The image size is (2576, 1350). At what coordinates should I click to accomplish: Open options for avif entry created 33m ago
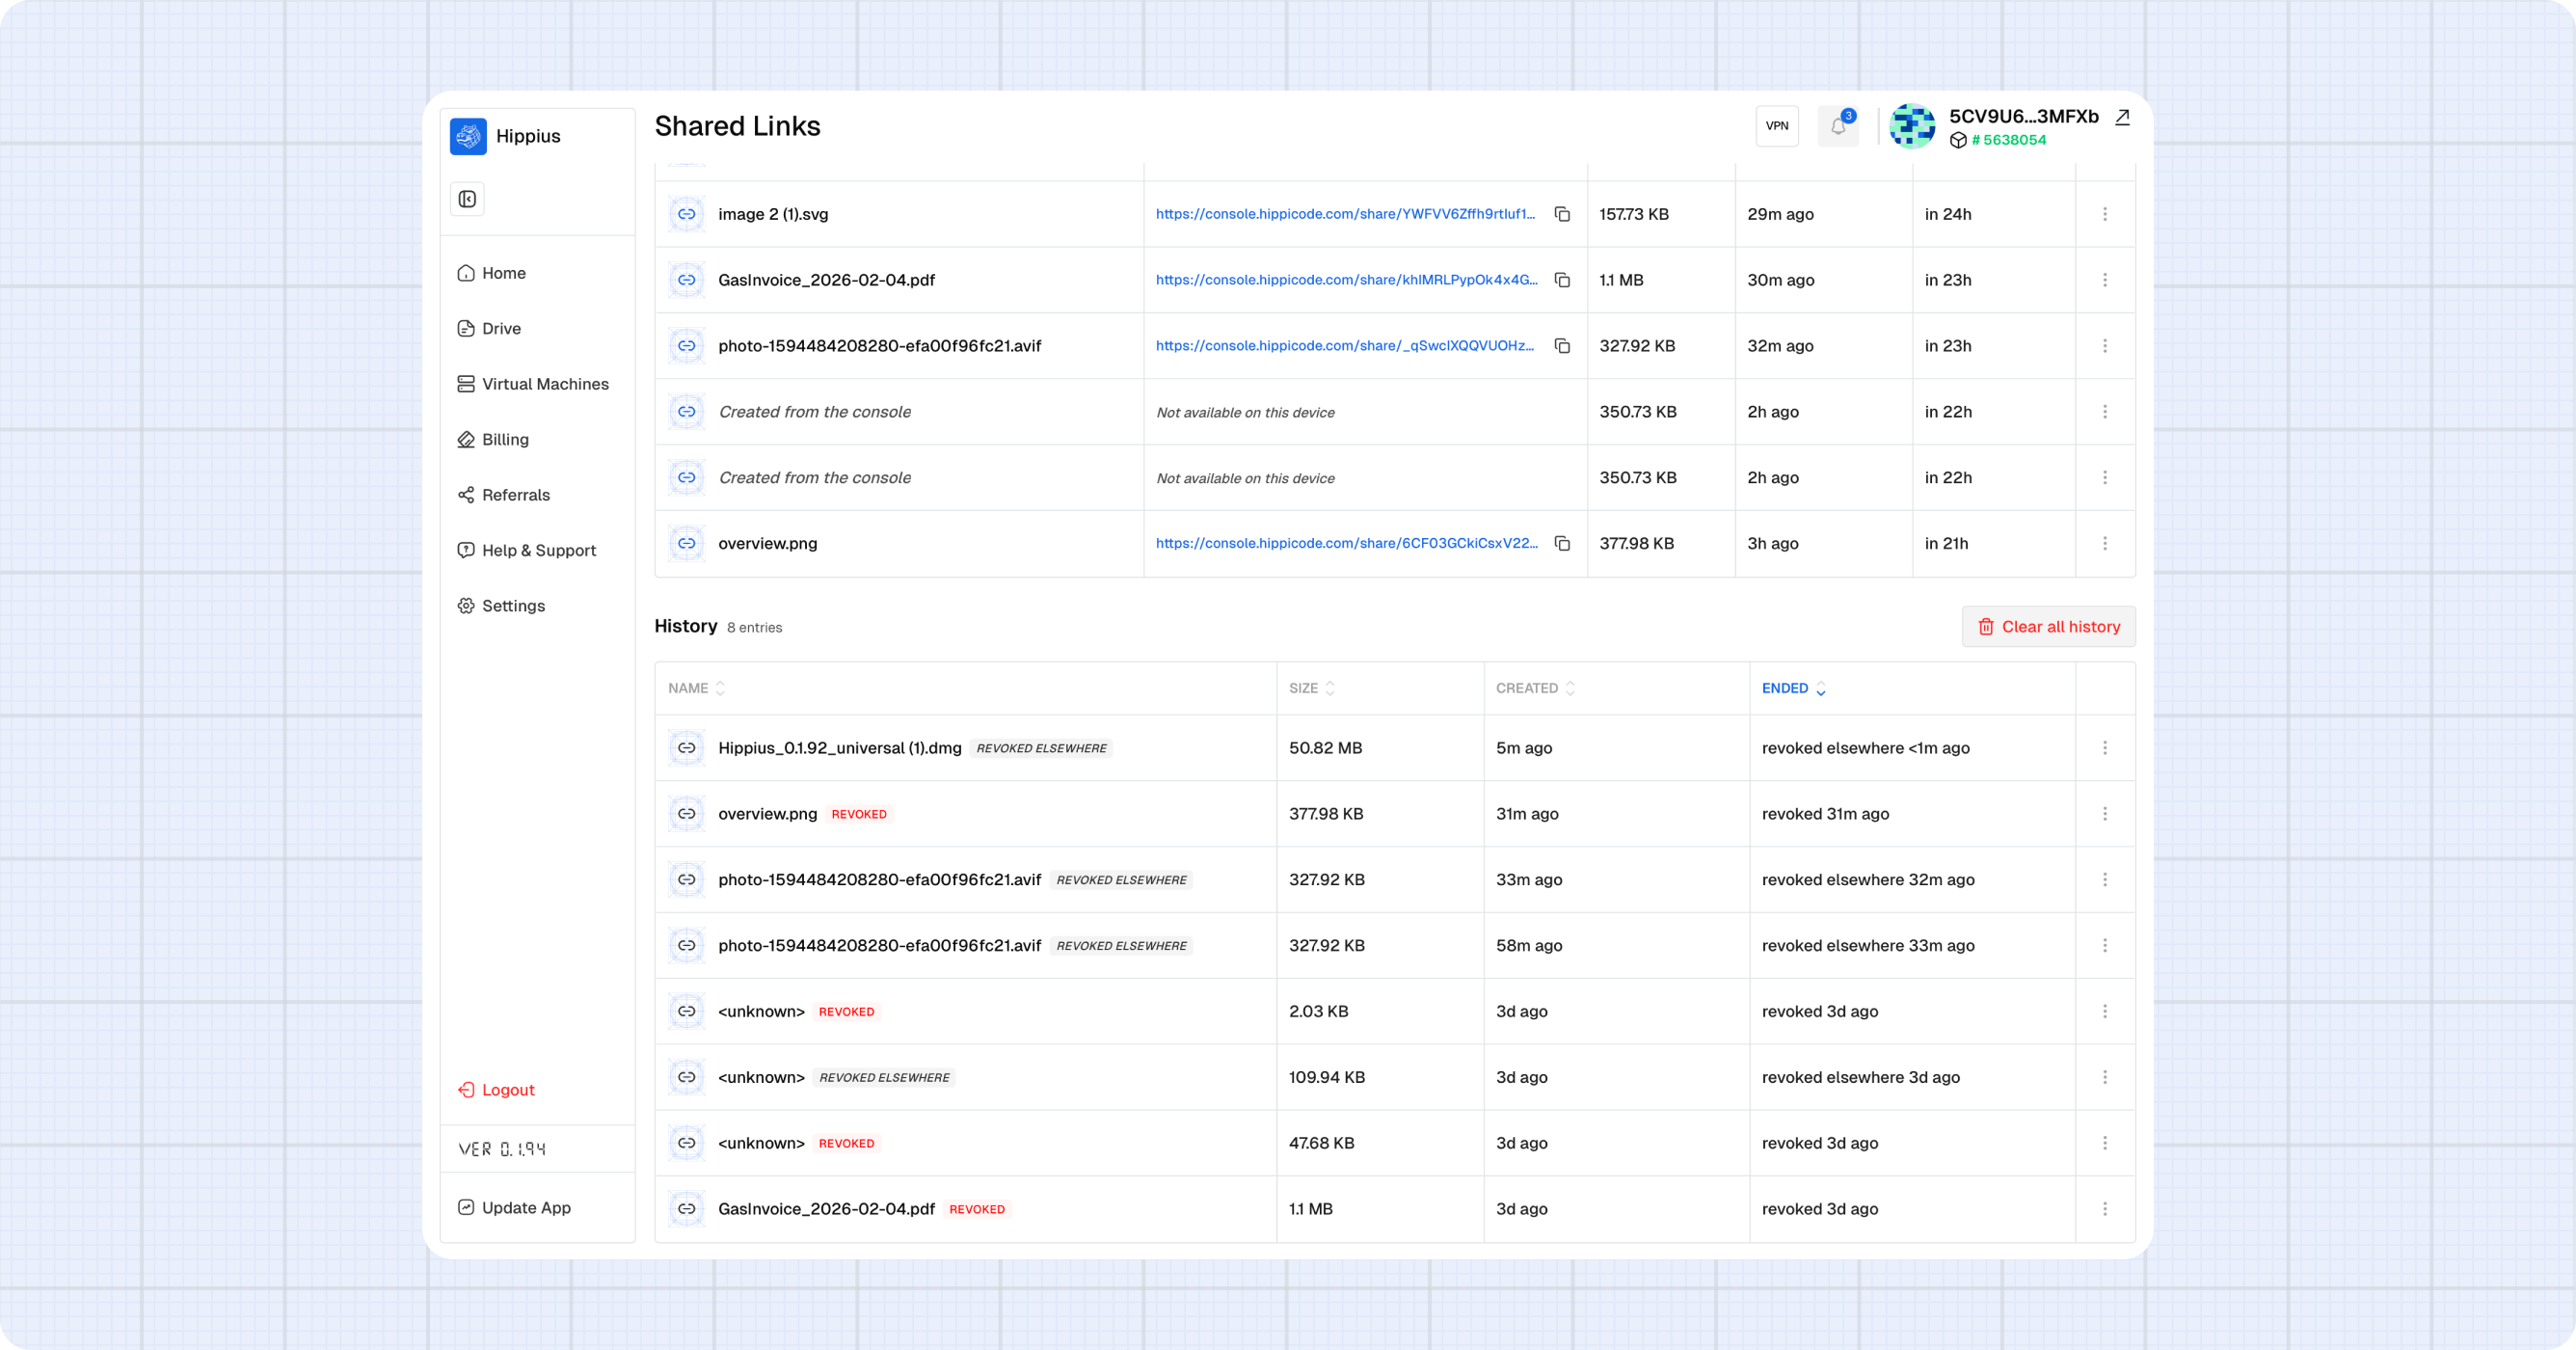[x=2105, y=880]
